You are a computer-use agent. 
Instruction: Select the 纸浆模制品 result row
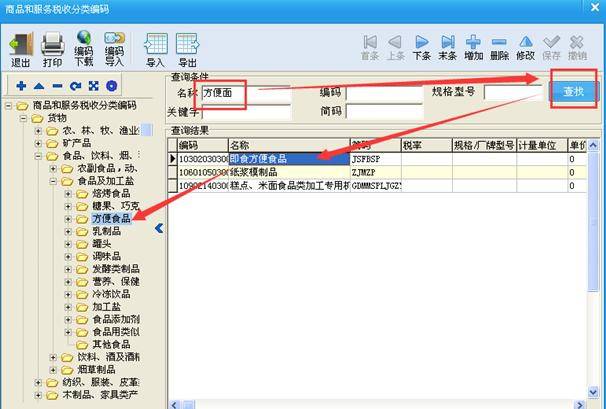[377, 172]
